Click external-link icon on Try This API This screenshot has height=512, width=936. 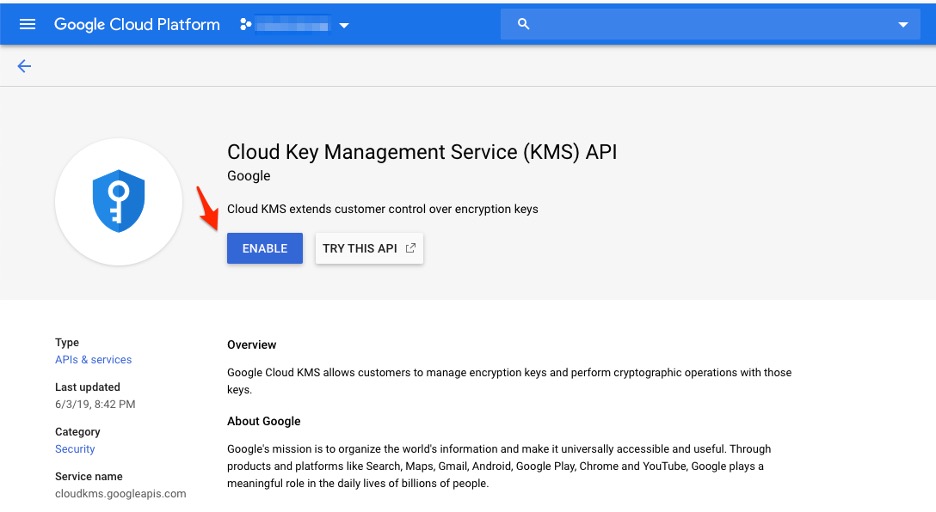(x=410, y=248)
